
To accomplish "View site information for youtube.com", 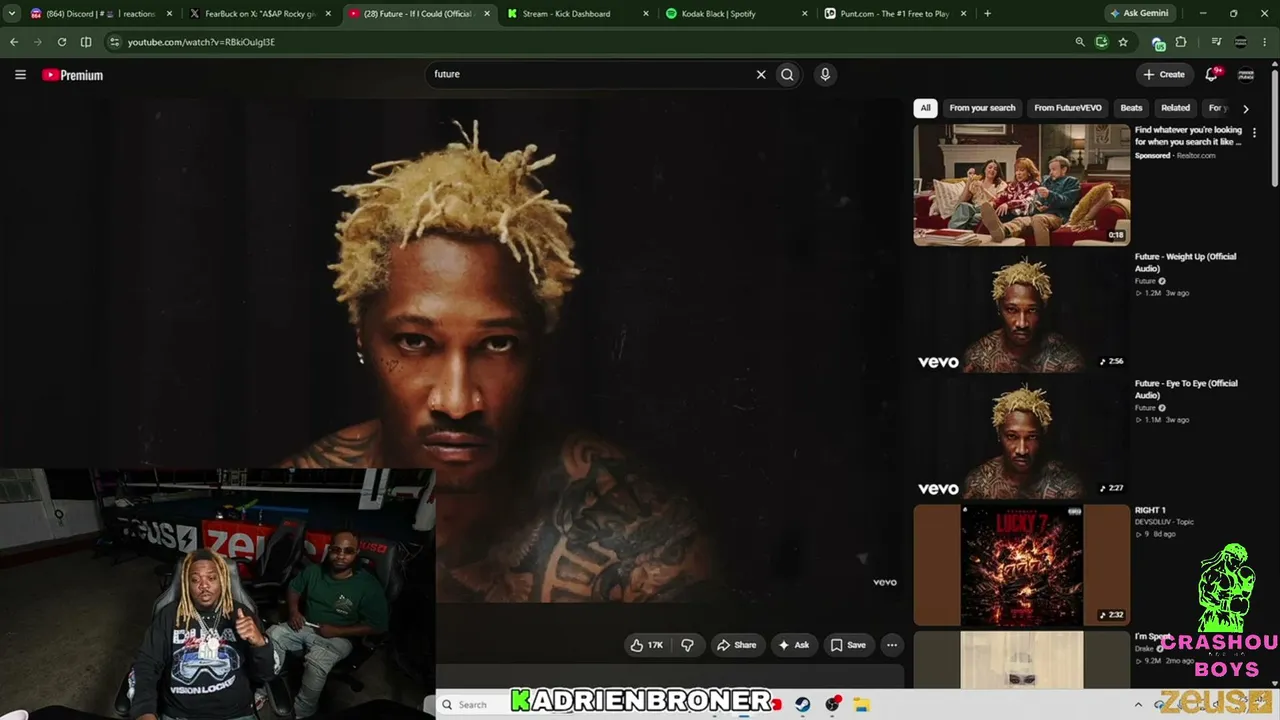I will (115, 42).
